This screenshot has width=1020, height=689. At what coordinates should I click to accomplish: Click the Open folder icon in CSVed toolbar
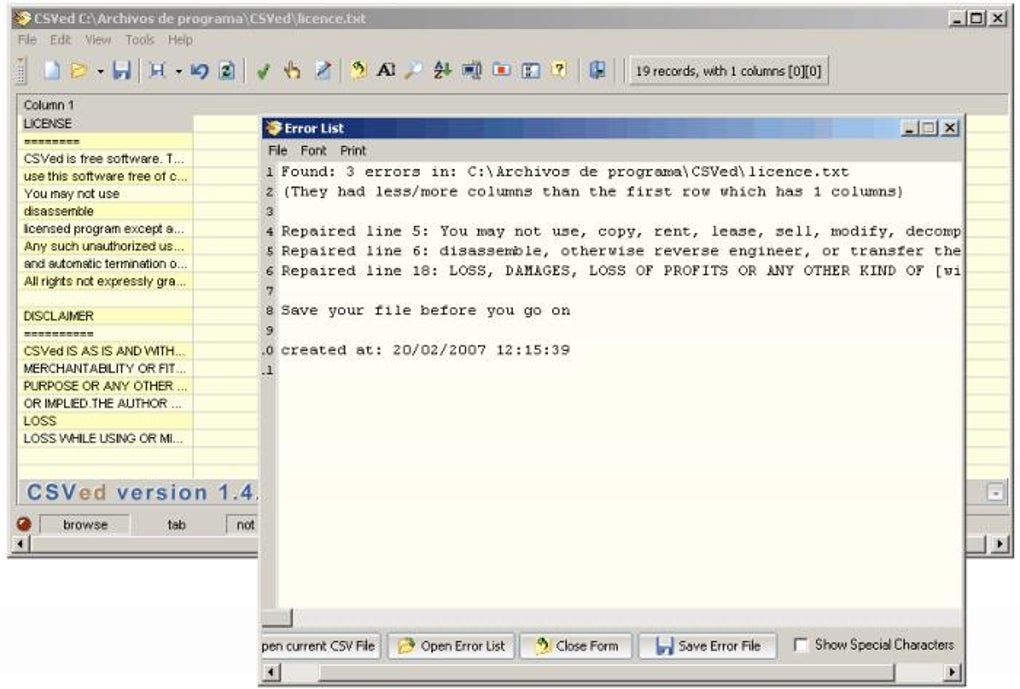tap(79, 70)
